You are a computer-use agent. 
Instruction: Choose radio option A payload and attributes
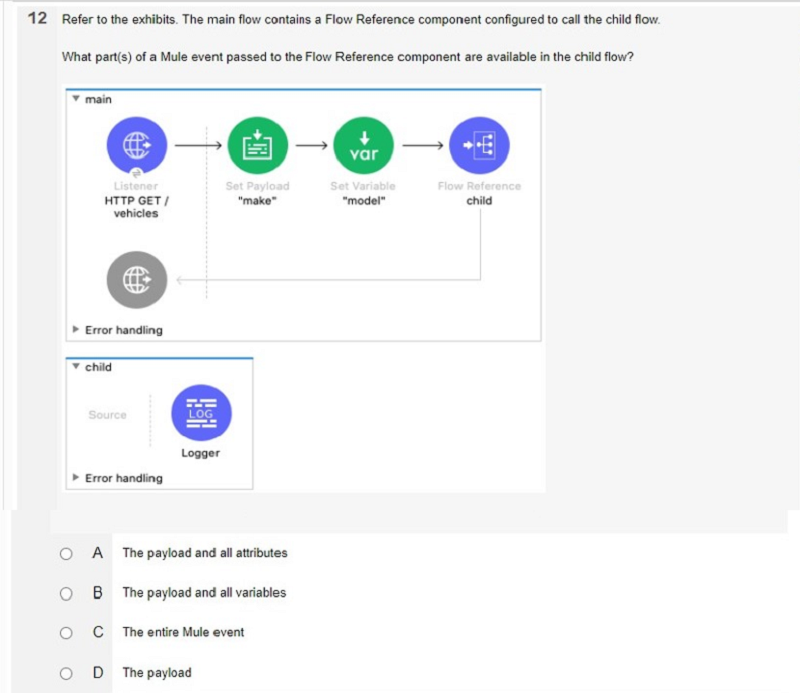(66, 554)
